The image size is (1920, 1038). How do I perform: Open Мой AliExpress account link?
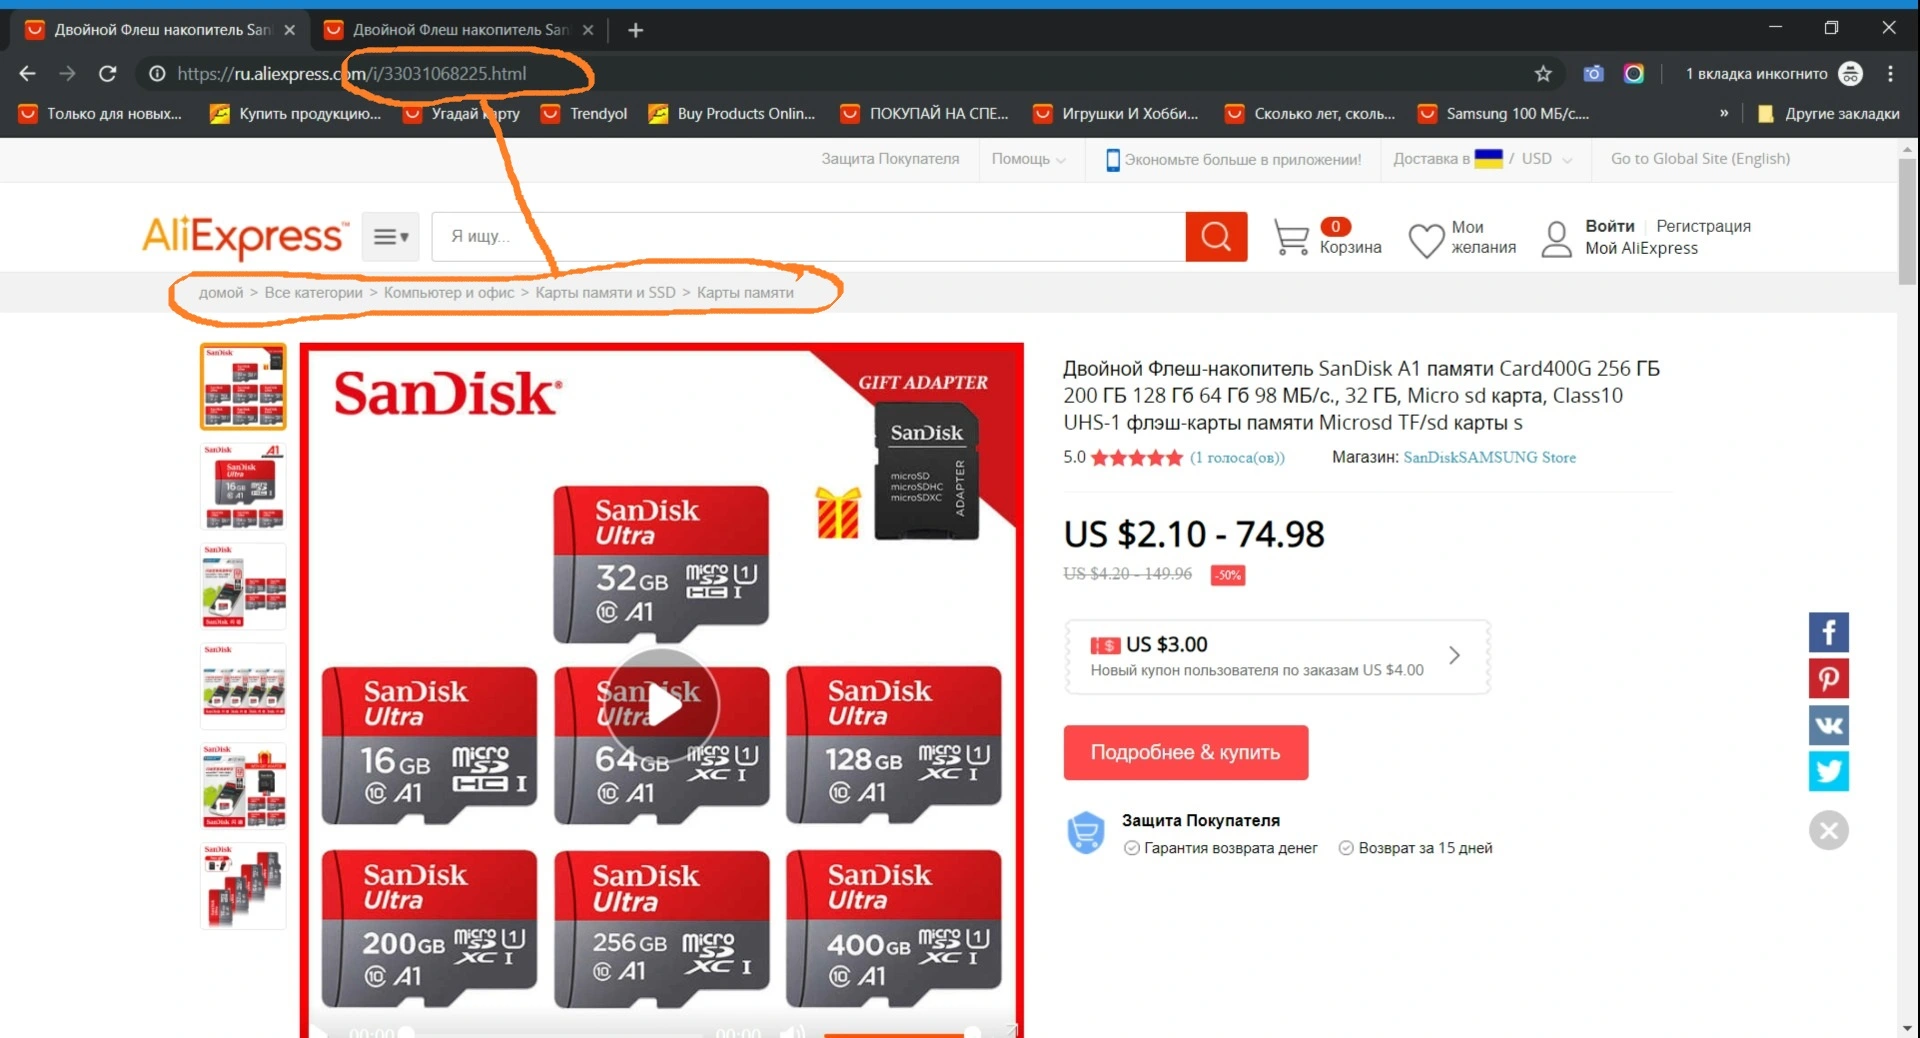pos(1641,249)
